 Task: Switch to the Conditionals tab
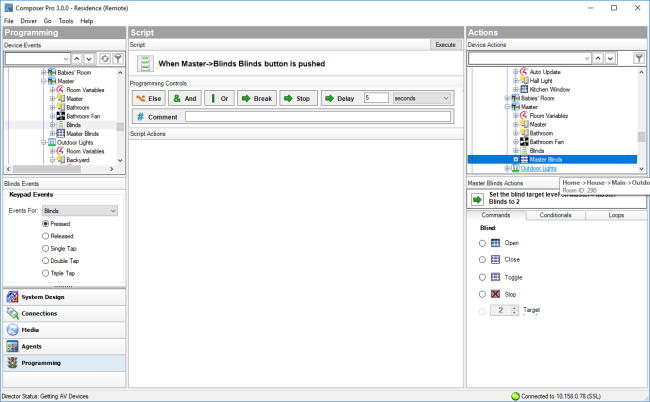[x=555, y=215]
